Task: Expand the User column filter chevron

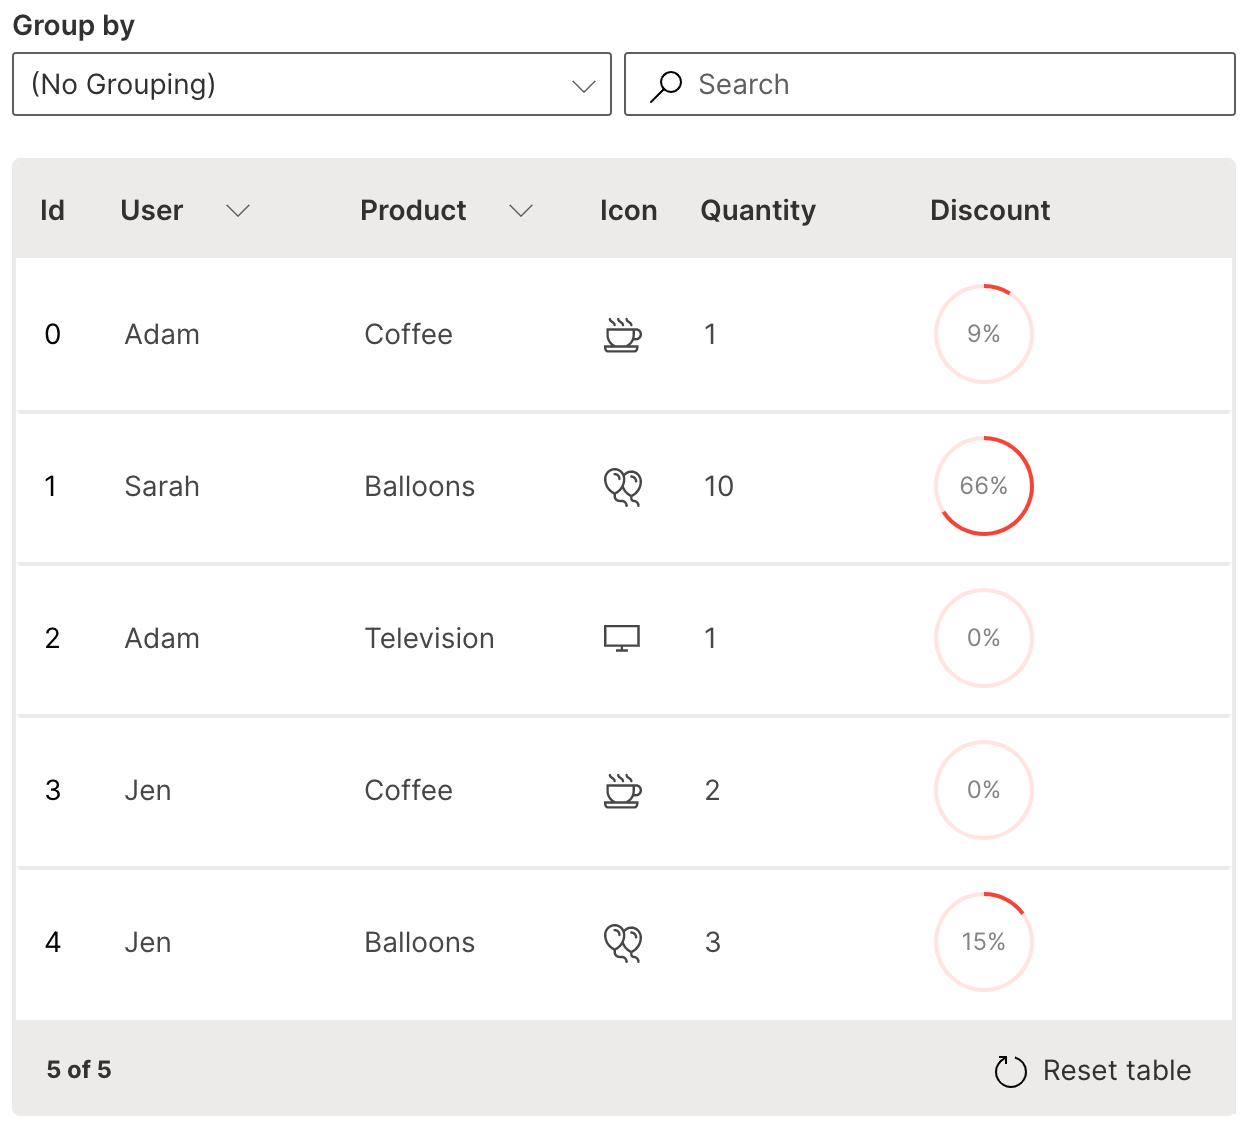Action: [237, 211]
